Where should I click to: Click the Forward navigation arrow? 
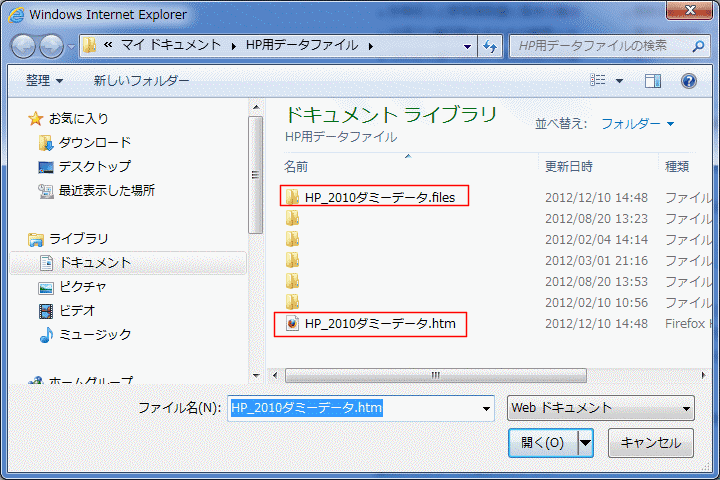51,46
